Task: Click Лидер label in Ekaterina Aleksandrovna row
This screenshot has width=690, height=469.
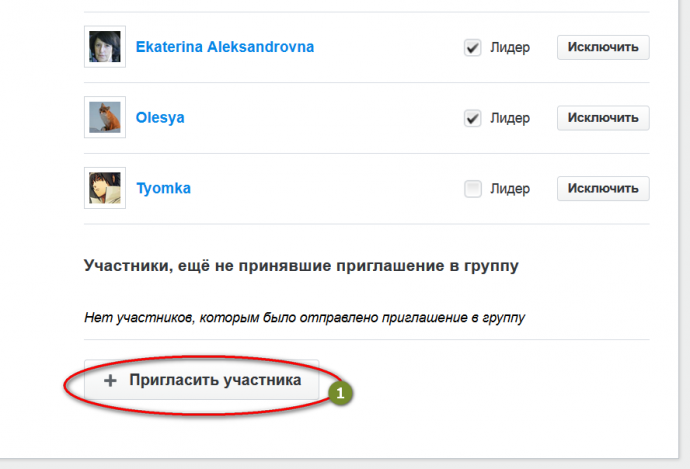Action: point(510,48)
